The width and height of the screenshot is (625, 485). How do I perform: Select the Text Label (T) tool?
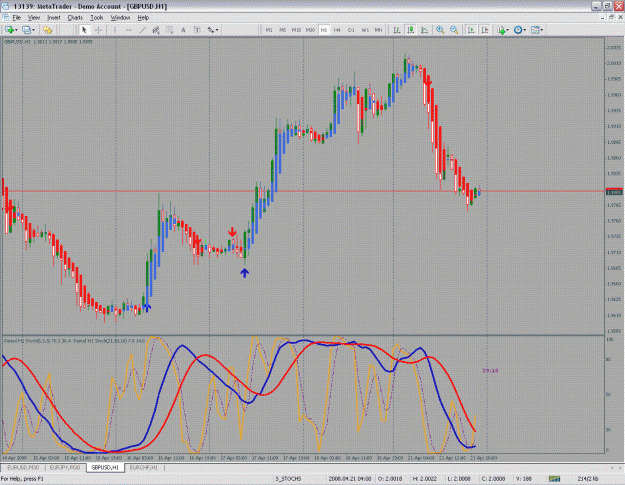pos(197,30)
